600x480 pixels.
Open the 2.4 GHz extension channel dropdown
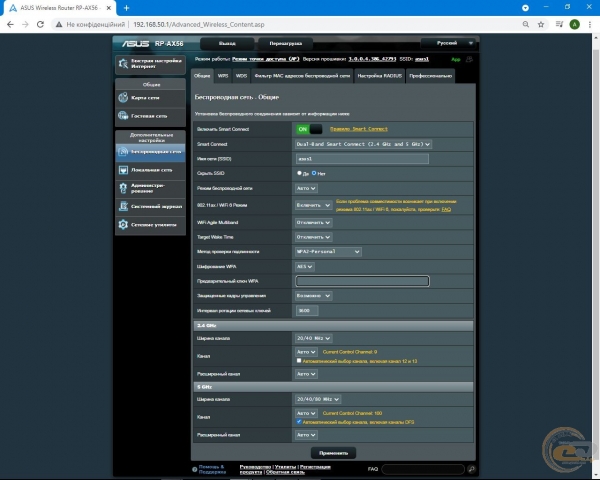click(306, 374)
